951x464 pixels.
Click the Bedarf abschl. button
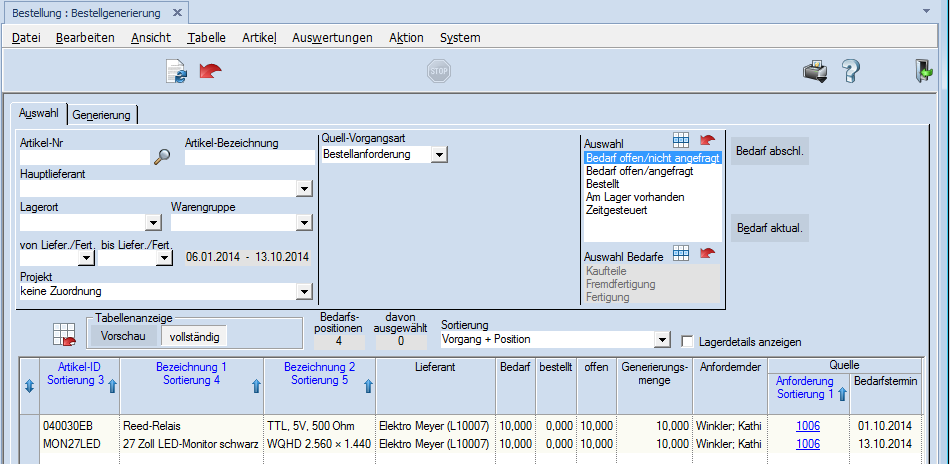pos(770,152)
